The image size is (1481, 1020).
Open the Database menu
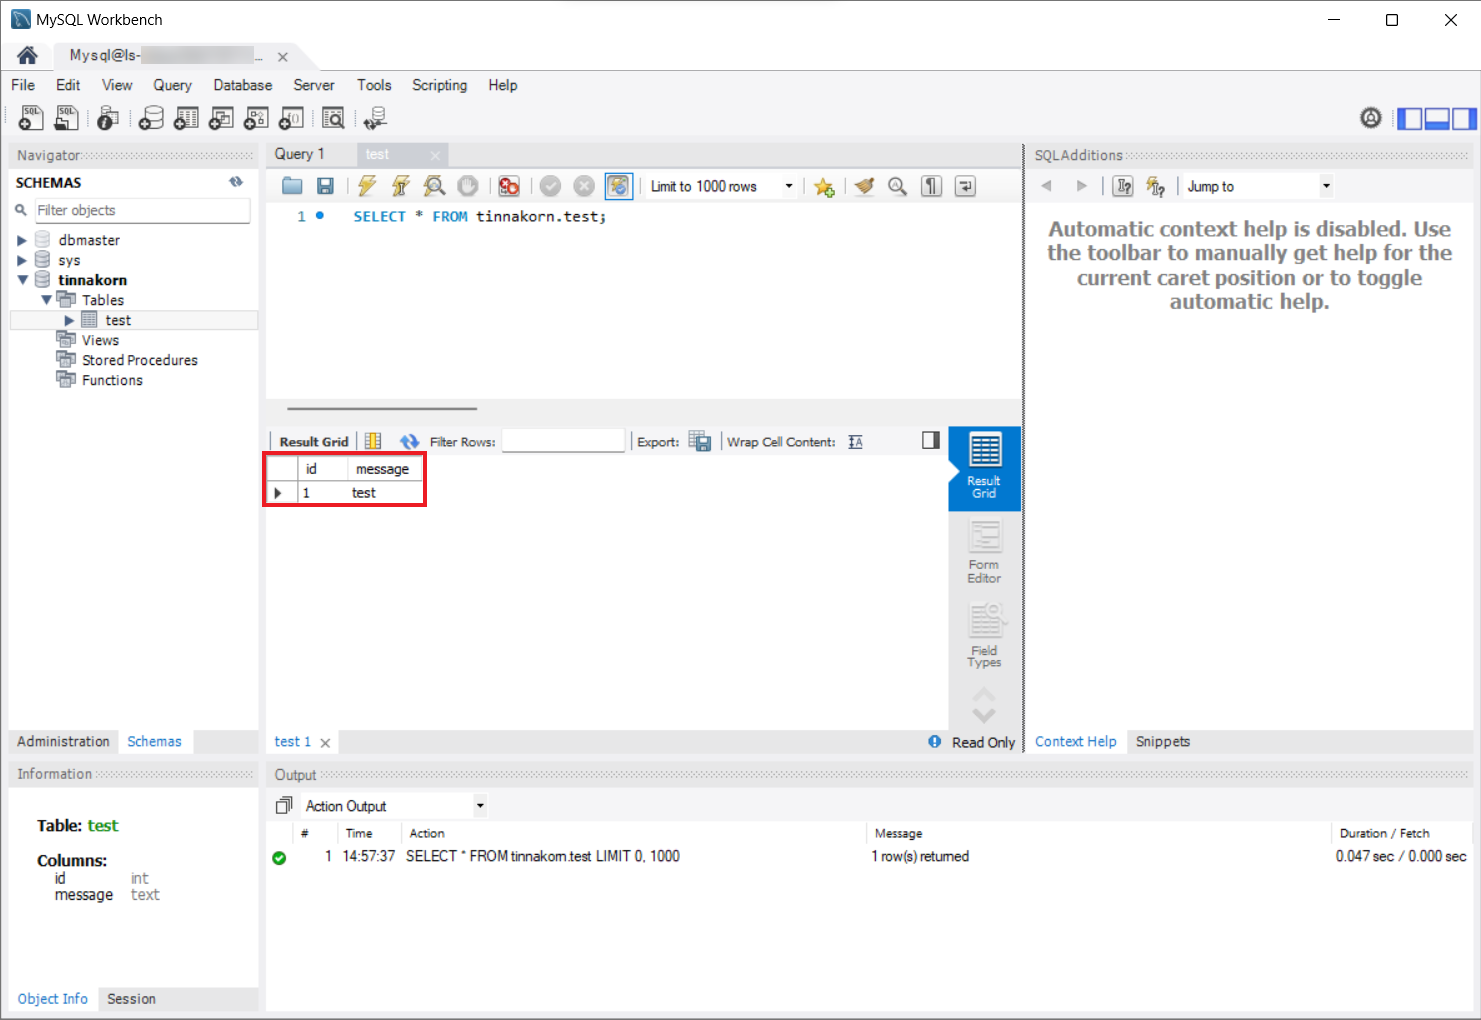coord(243,85)
